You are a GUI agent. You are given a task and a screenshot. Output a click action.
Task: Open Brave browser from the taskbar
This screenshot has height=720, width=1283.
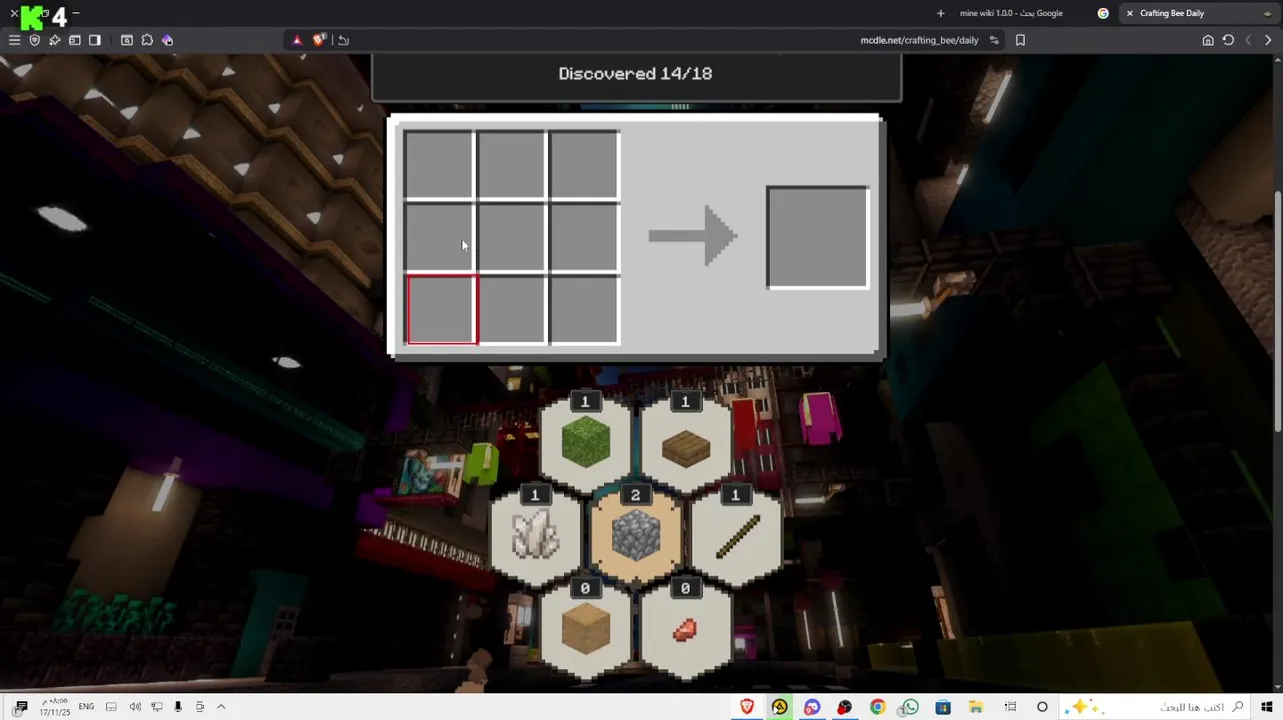(x=747, y=707)
